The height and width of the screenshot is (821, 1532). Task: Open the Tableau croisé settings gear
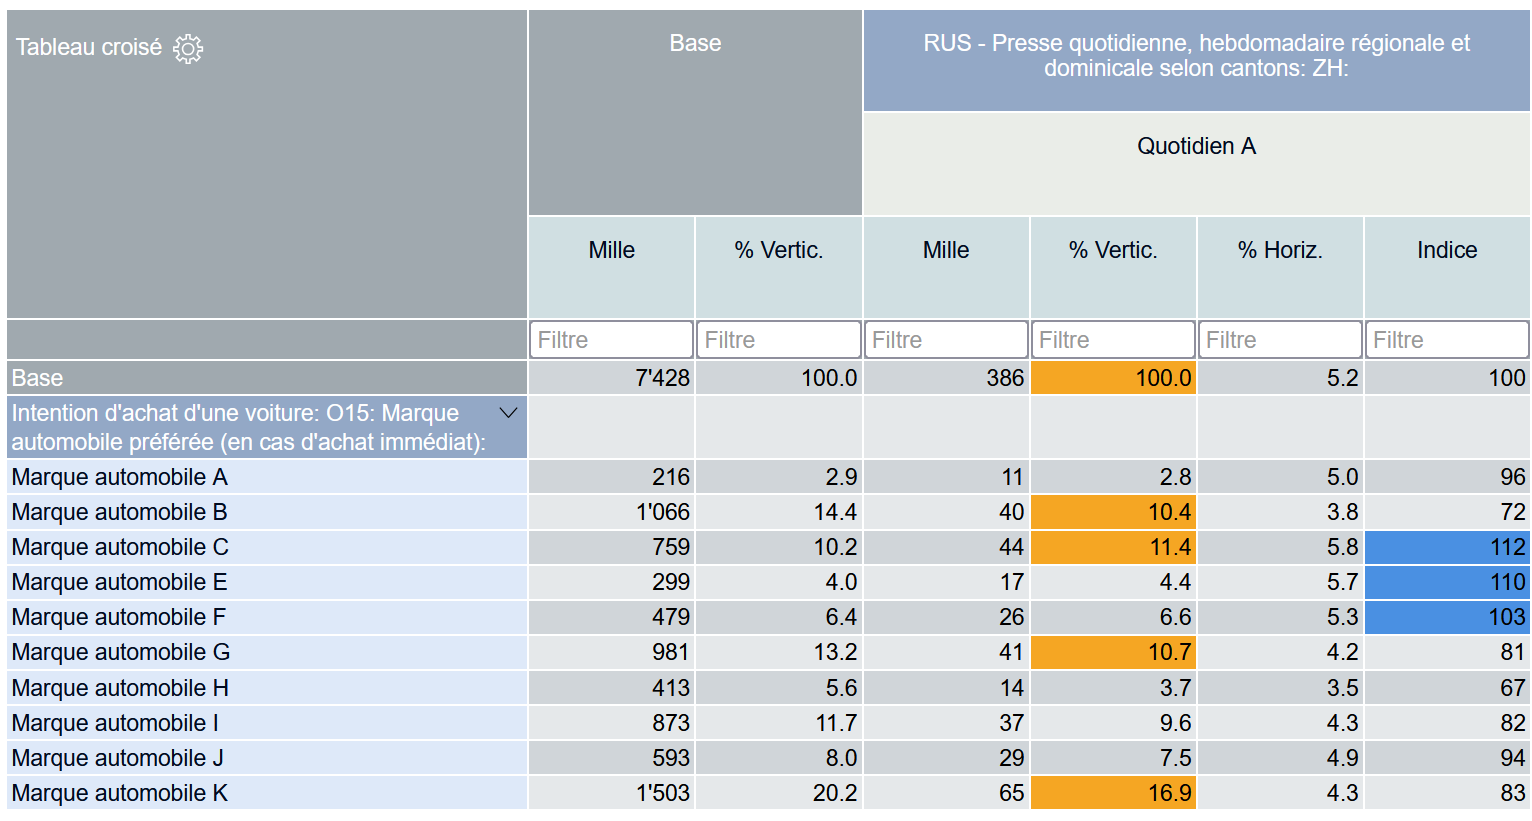click(188, 48)
